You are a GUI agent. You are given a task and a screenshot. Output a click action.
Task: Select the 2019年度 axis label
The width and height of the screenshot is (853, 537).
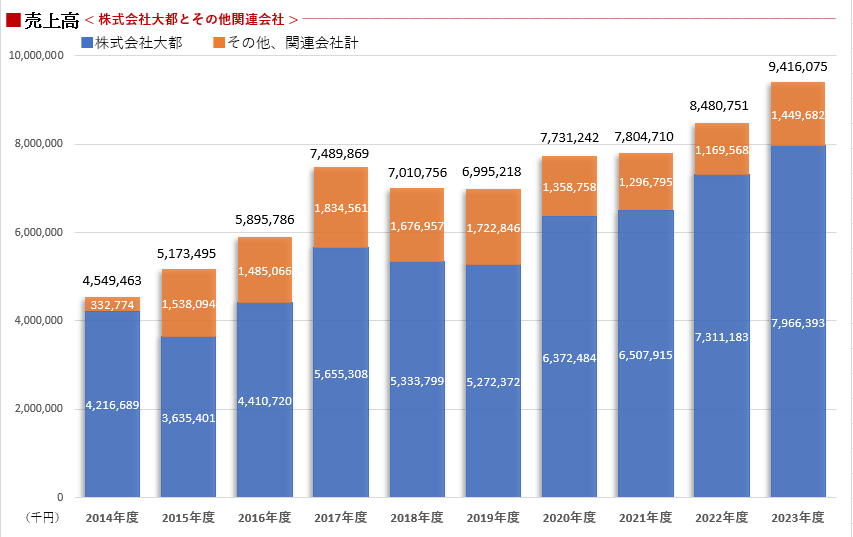pyautogui.click(x=493, y=517)
